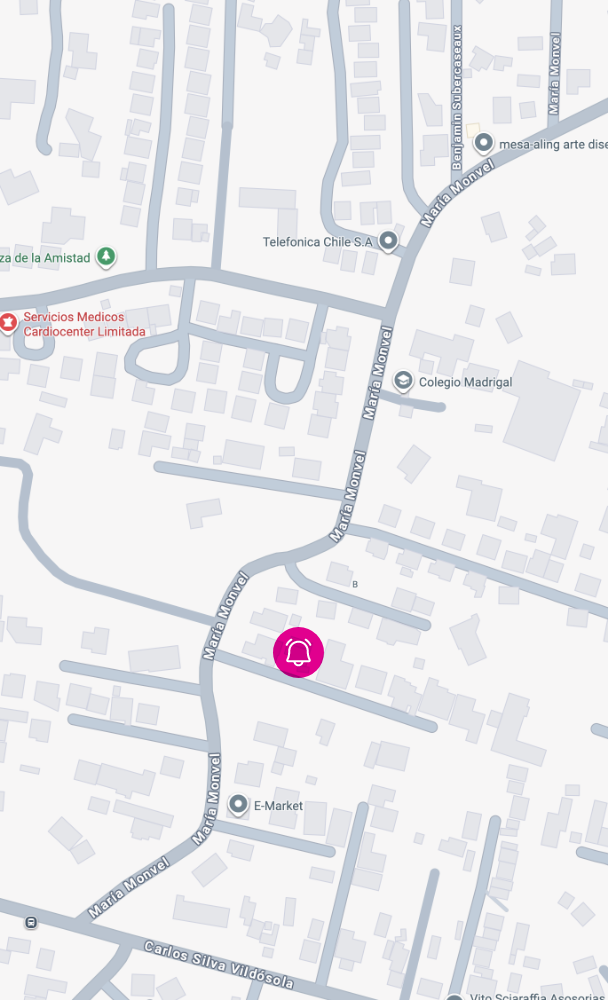Click the Telefonica Chile S.A label
Viewport: 608px width, 1000px height.
[x=318, y=242]
